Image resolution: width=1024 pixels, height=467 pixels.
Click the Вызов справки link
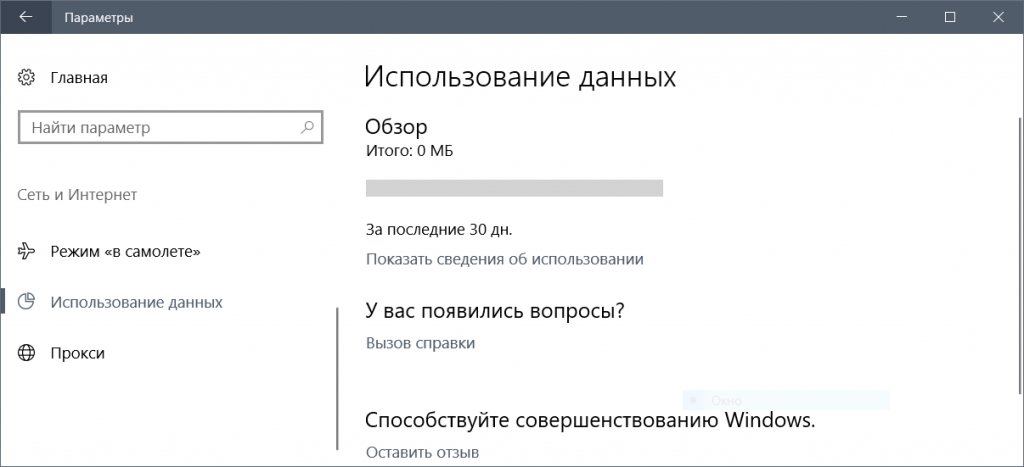click(420, 343)
